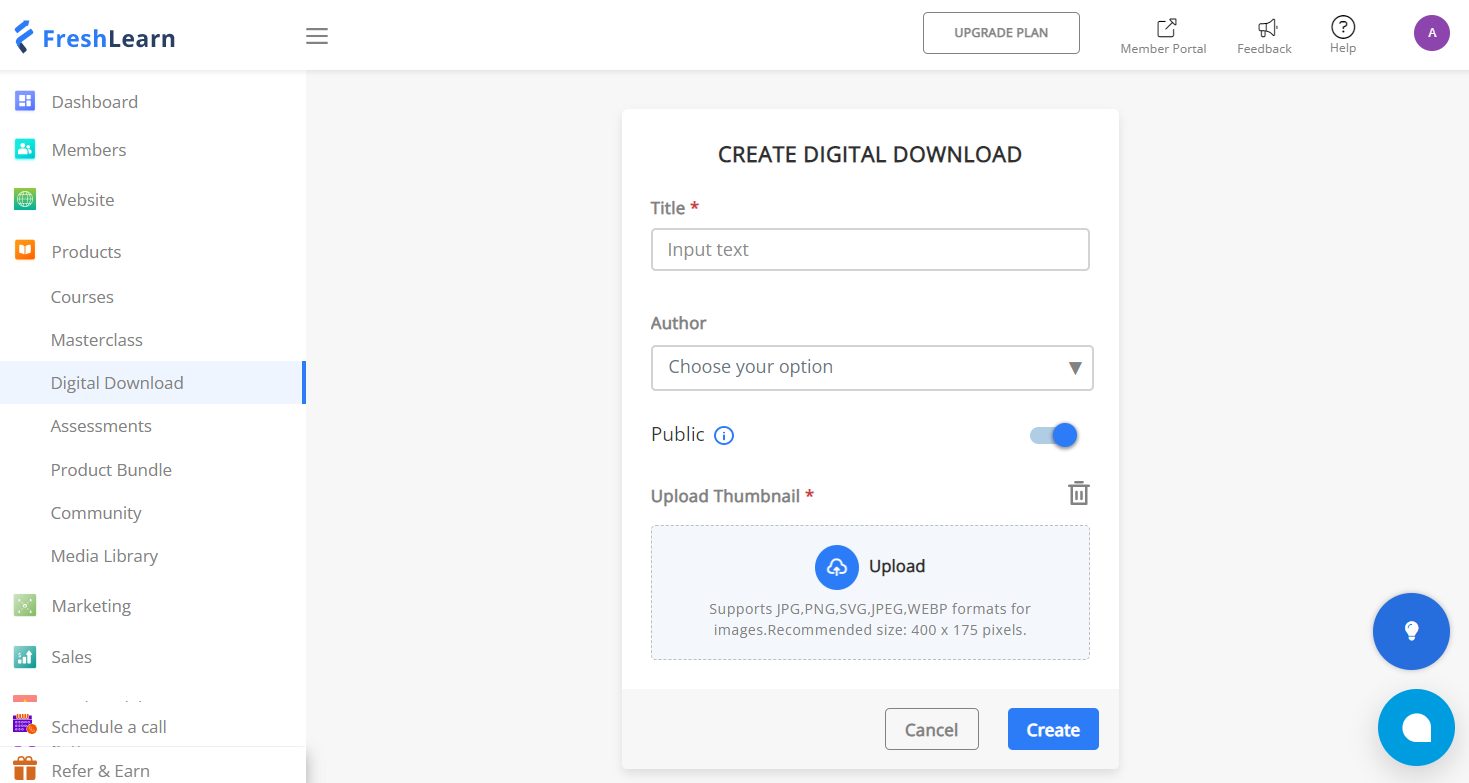Screen dimensions: 1469x783
Task: Open the lightbulb tips floating button
Action: (x=1411, y=631)
